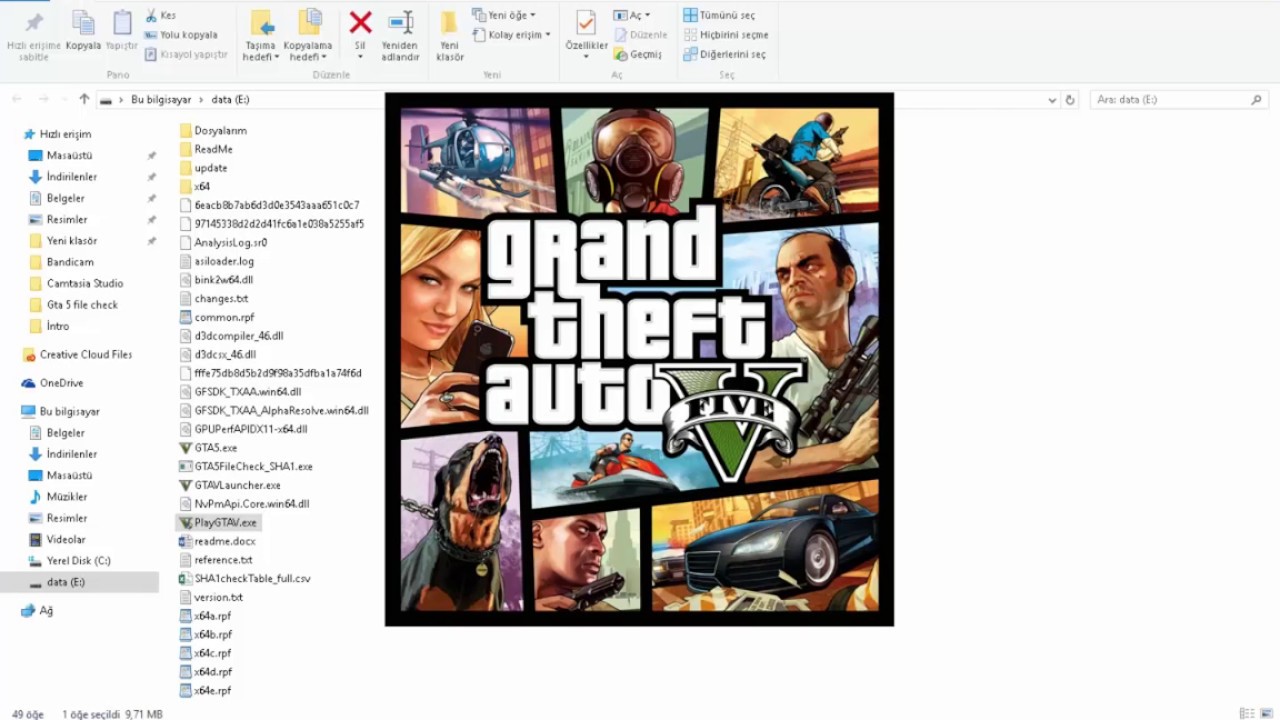This screenshot has height=720, width=1280.
Task: Select the AnalysisLog.sr0 file
Action: (x=231, y=243)
